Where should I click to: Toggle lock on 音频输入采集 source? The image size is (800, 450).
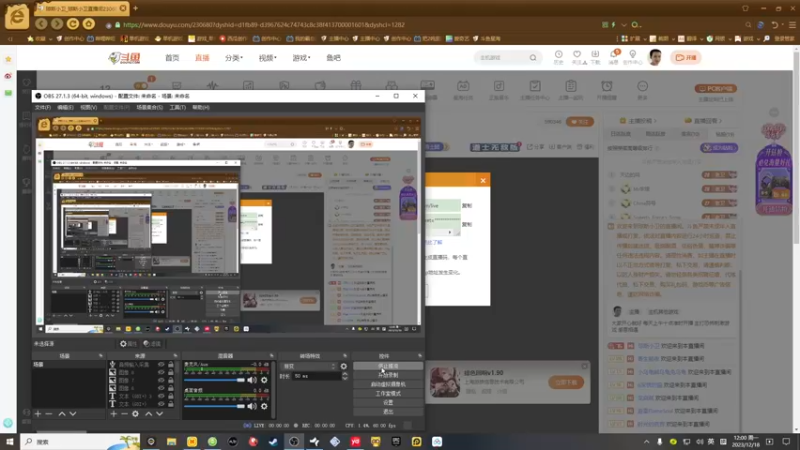[171, 365]
